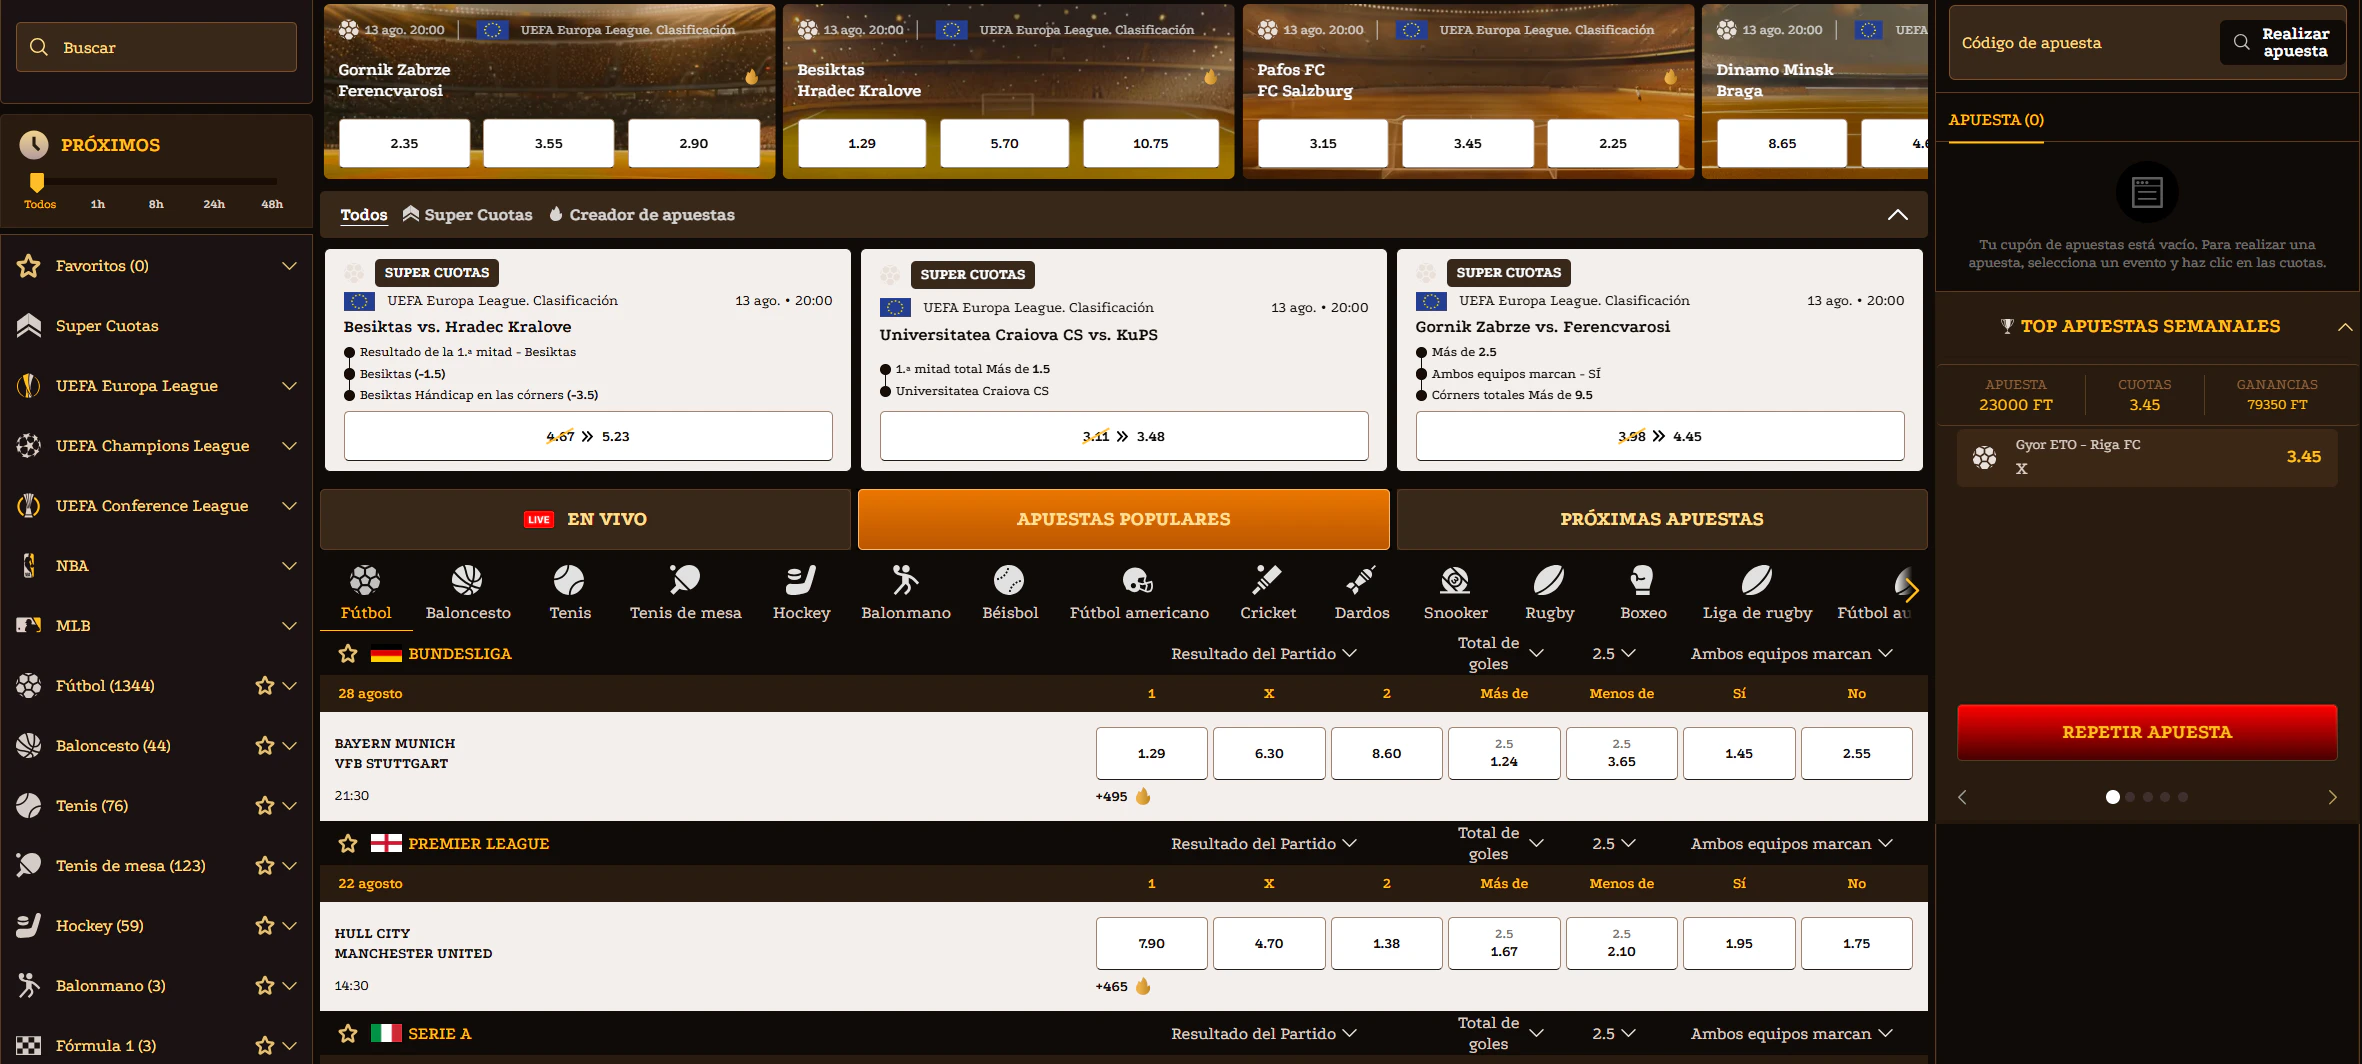Click the Próximos clock icon
Screen dimensions: 2362x1064
(34, 145)
